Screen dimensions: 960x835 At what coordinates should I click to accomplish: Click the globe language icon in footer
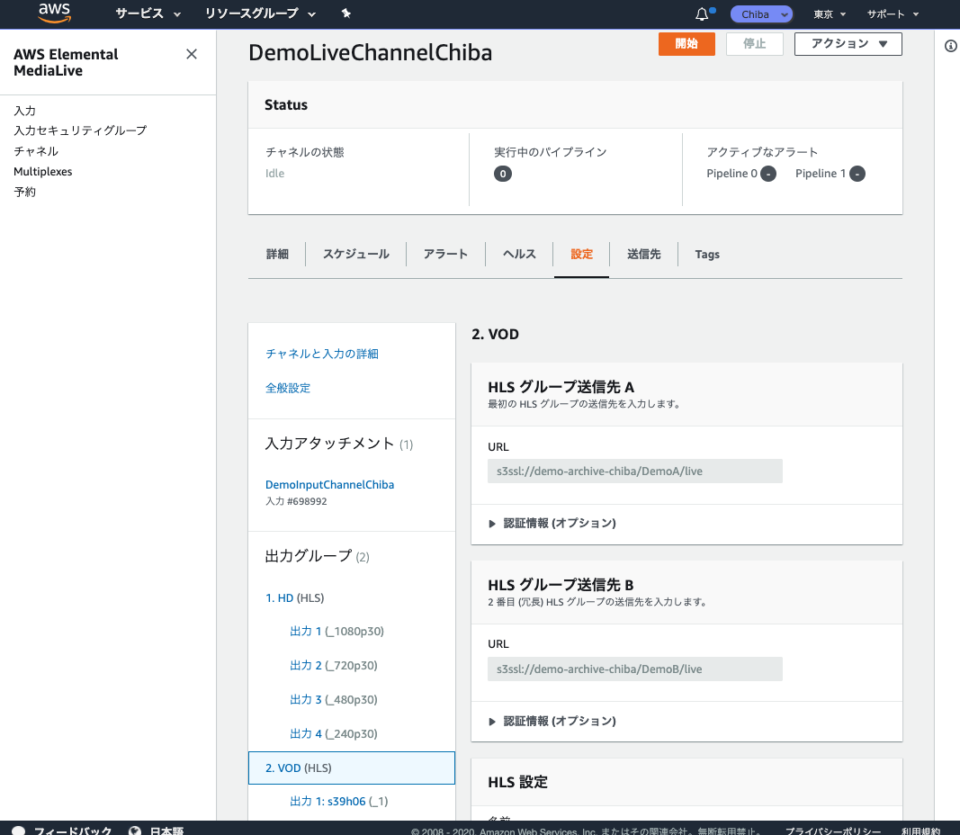click(x=135, y=830)
